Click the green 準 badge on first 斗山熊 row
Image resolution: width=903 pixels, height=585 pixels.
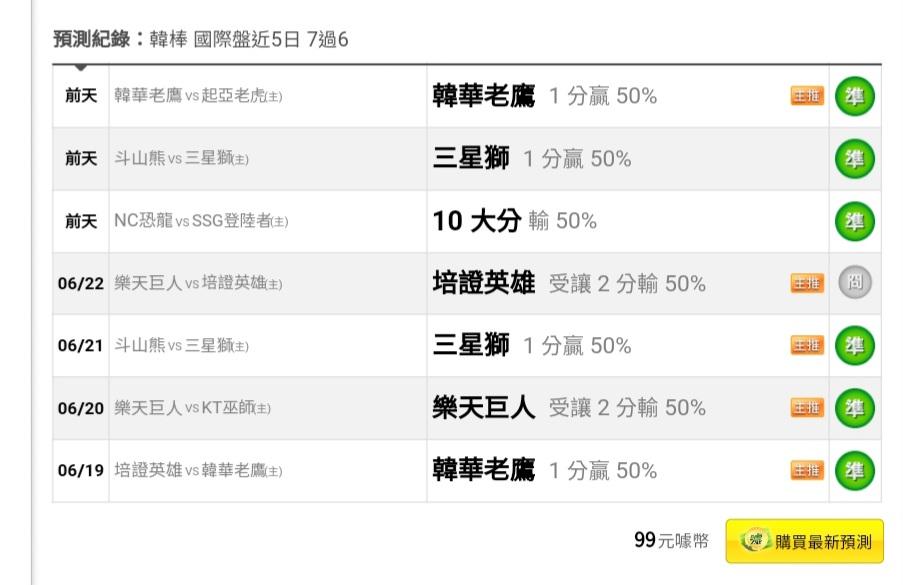pos(855,158)
